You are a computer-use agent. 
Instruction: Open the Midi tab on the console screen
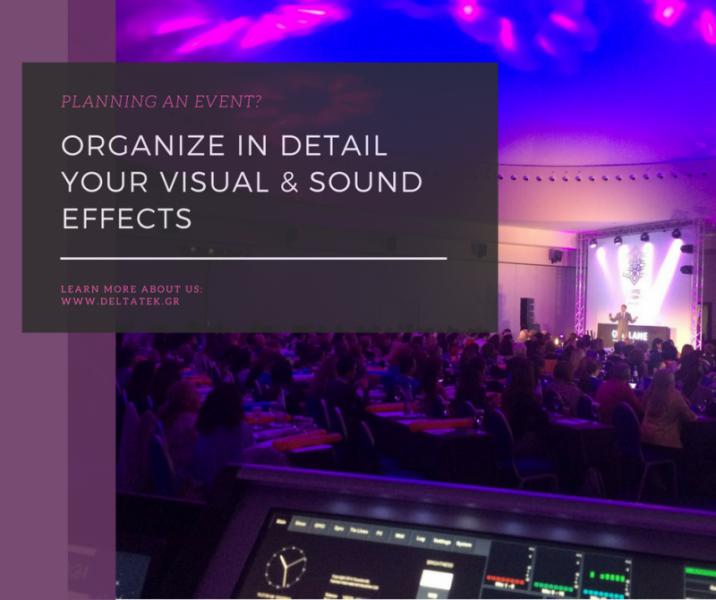coord(400,536)
